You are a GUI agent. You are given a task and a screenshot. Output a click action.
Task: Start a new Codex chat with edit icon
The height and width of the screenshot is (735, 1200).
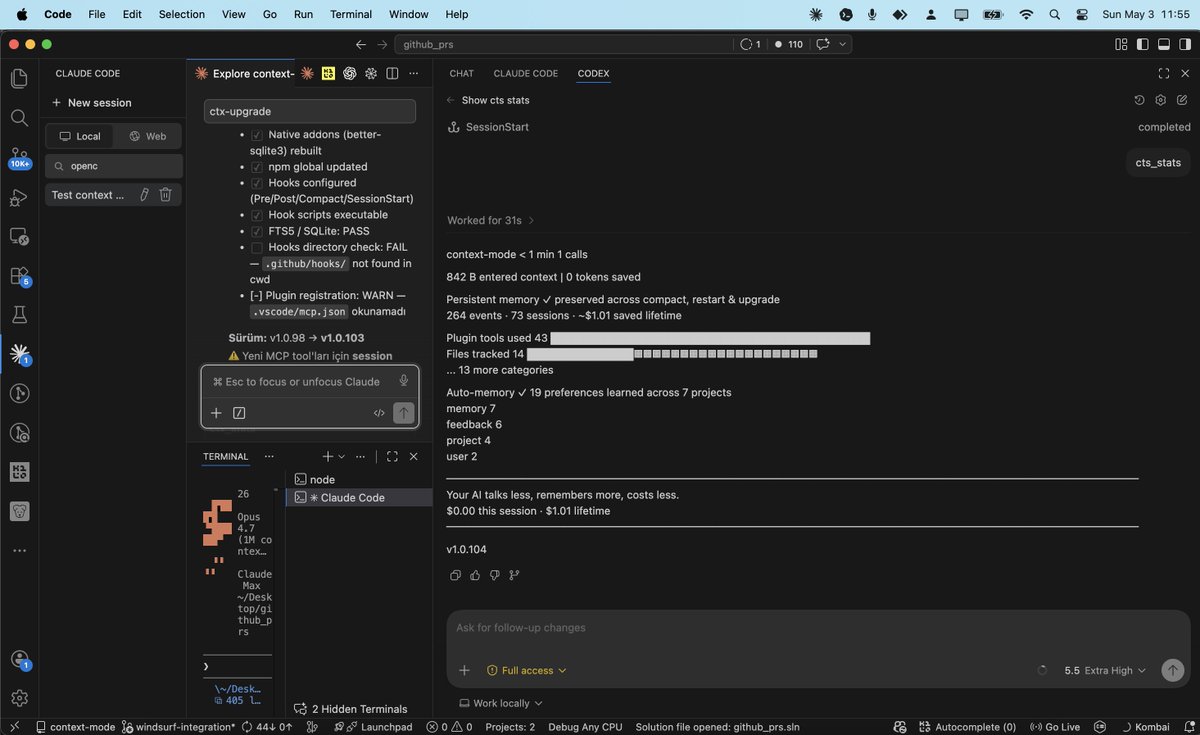coord(1182,100)
